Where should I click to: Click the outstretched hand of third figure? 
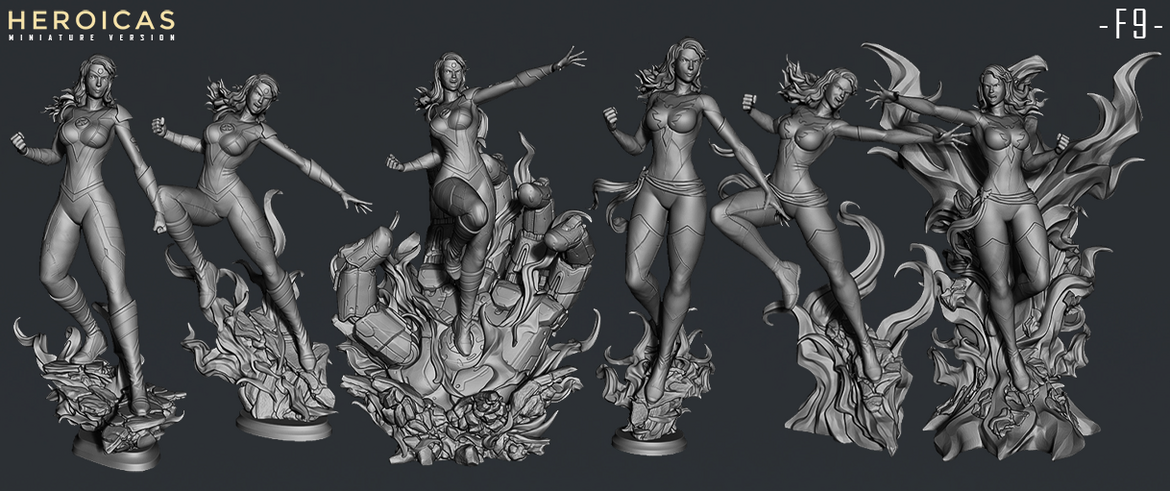pos(570,57)
